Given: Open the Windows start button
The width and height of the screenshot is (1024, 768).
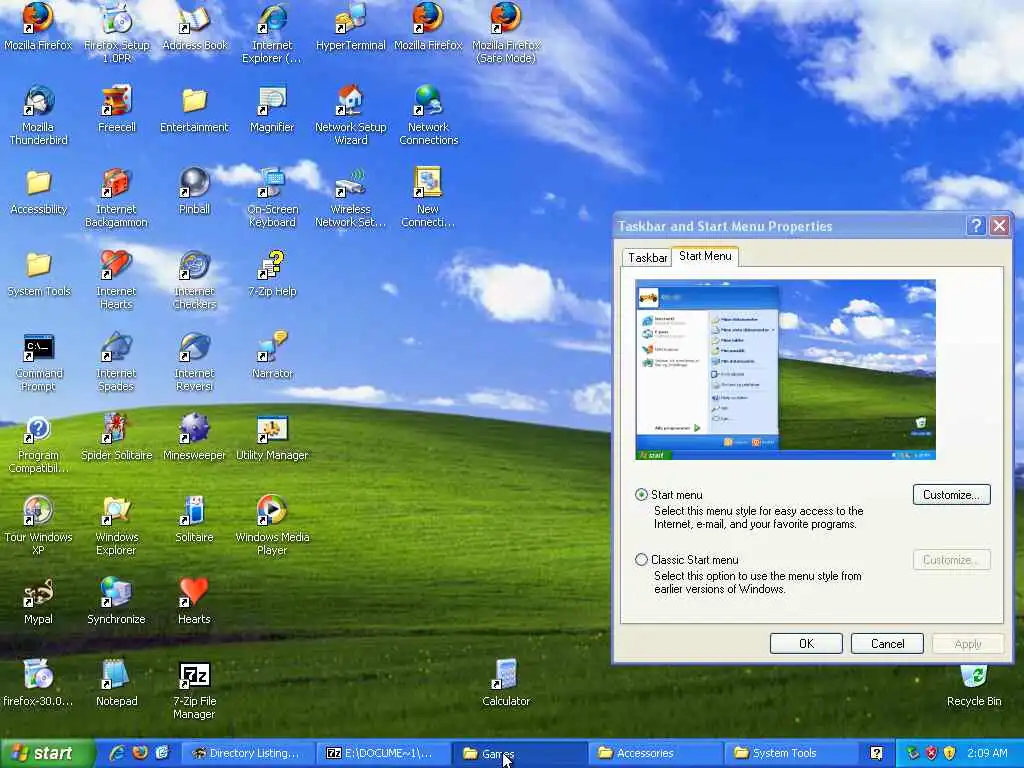Looking at the screenshot, I should pos(47,754).
